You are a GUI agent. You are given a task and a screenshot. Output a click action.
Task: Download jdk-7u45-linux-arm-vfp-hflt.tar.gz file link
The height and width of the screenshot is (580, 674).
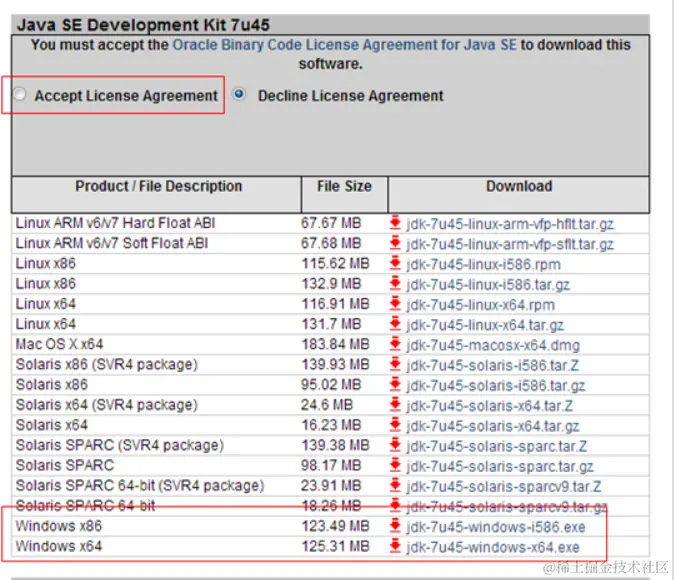(x=510, y=224)
